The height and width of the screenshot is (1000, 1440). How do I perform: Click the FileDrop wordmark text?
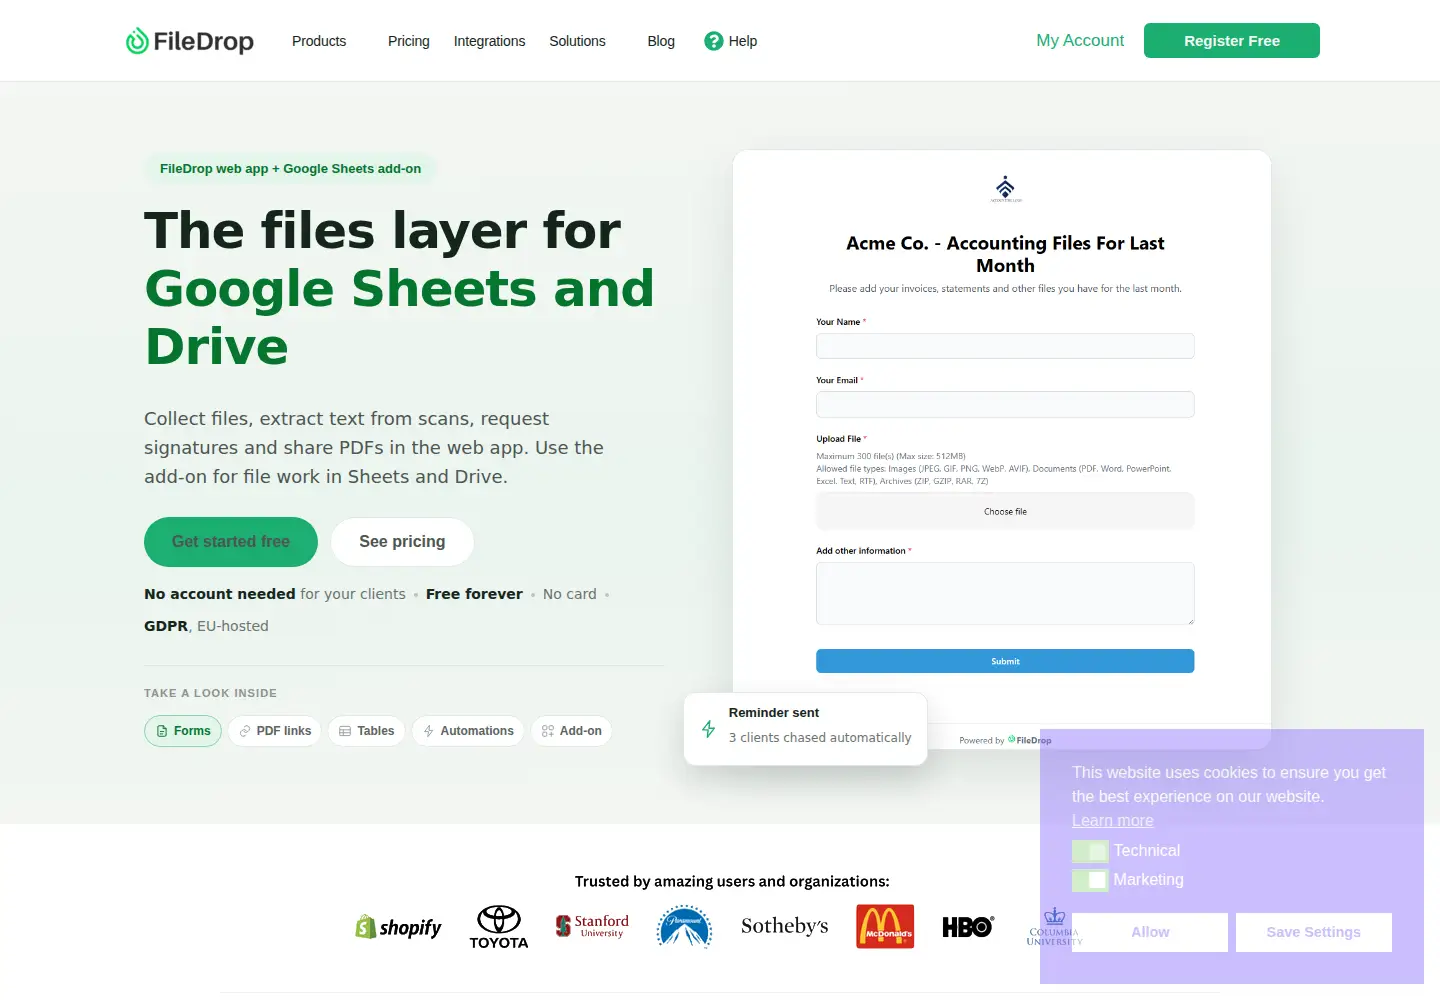point(203,41)
